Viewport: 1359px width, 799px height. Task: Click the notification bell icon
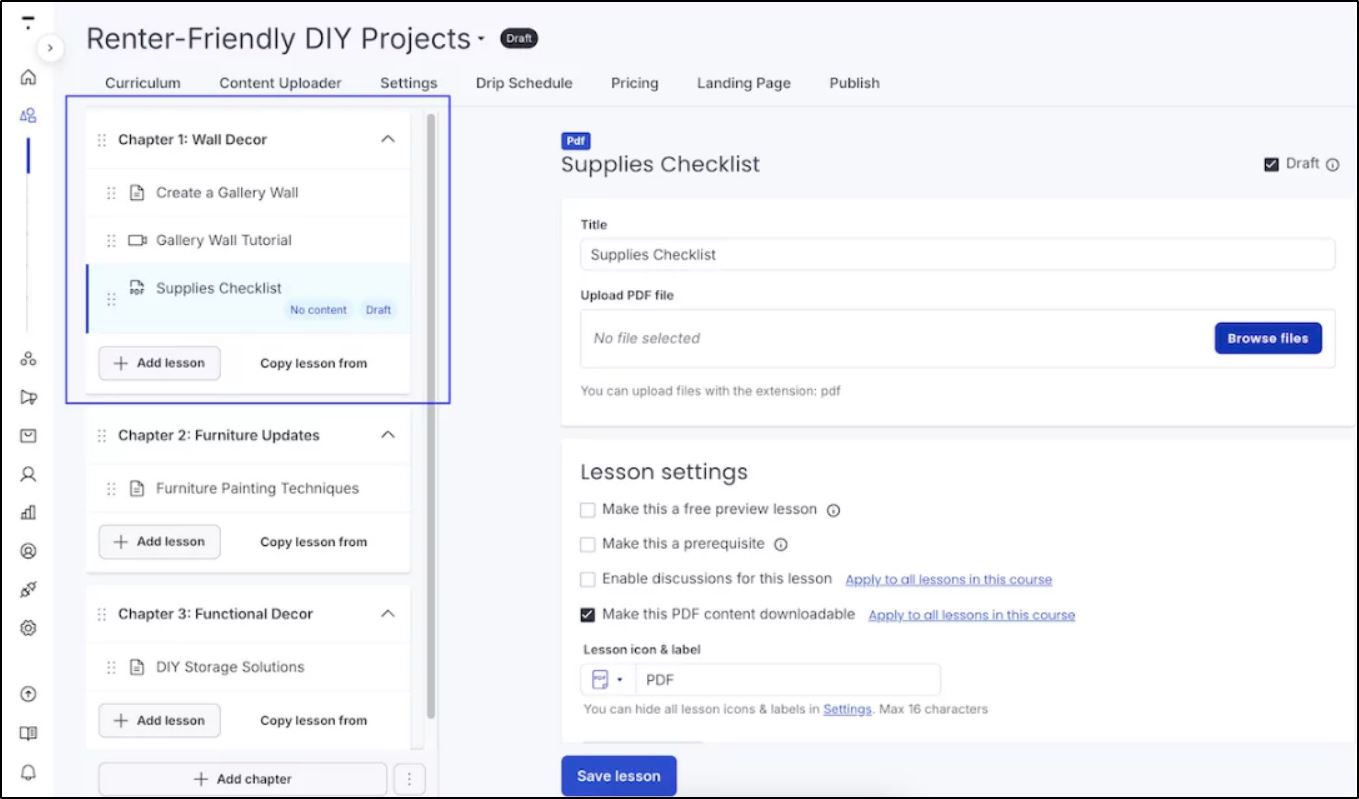pos(28,772)
